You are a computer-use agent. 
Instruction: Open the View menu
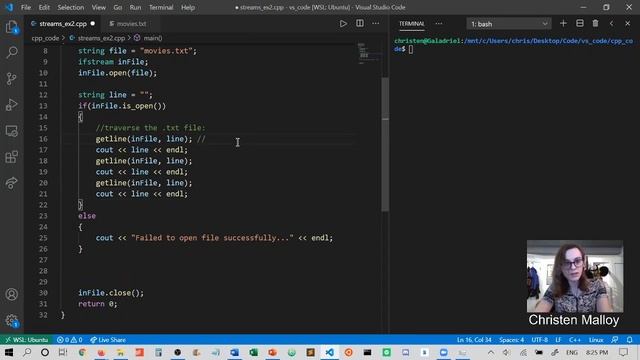[98, 7]
